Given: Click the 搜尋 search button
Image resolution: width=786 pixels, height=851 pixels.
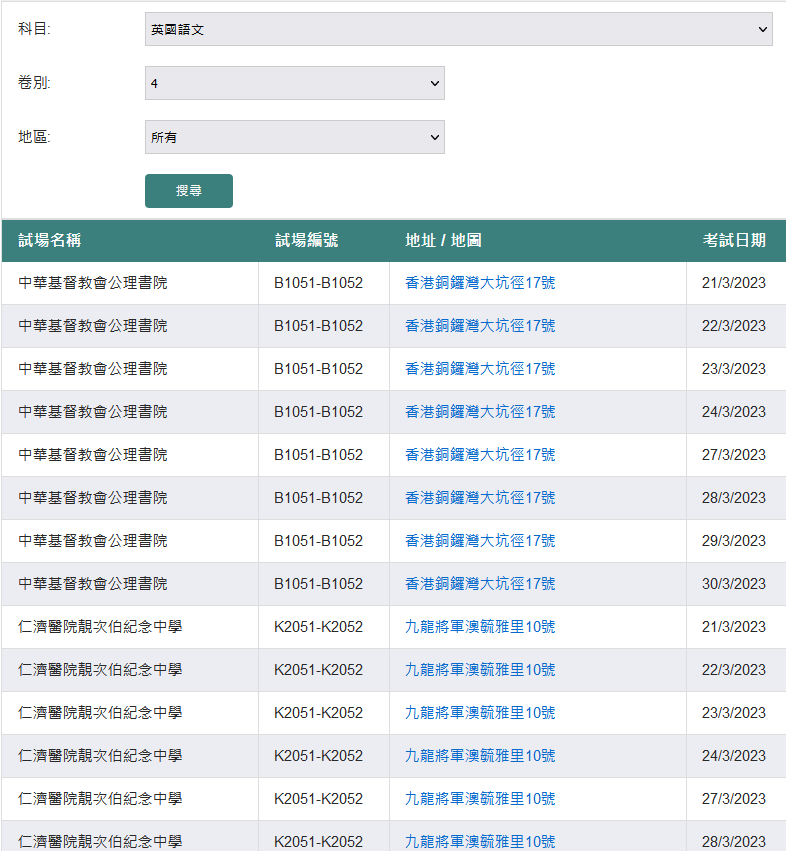Looking at the screenshot, I should [189, 191].
